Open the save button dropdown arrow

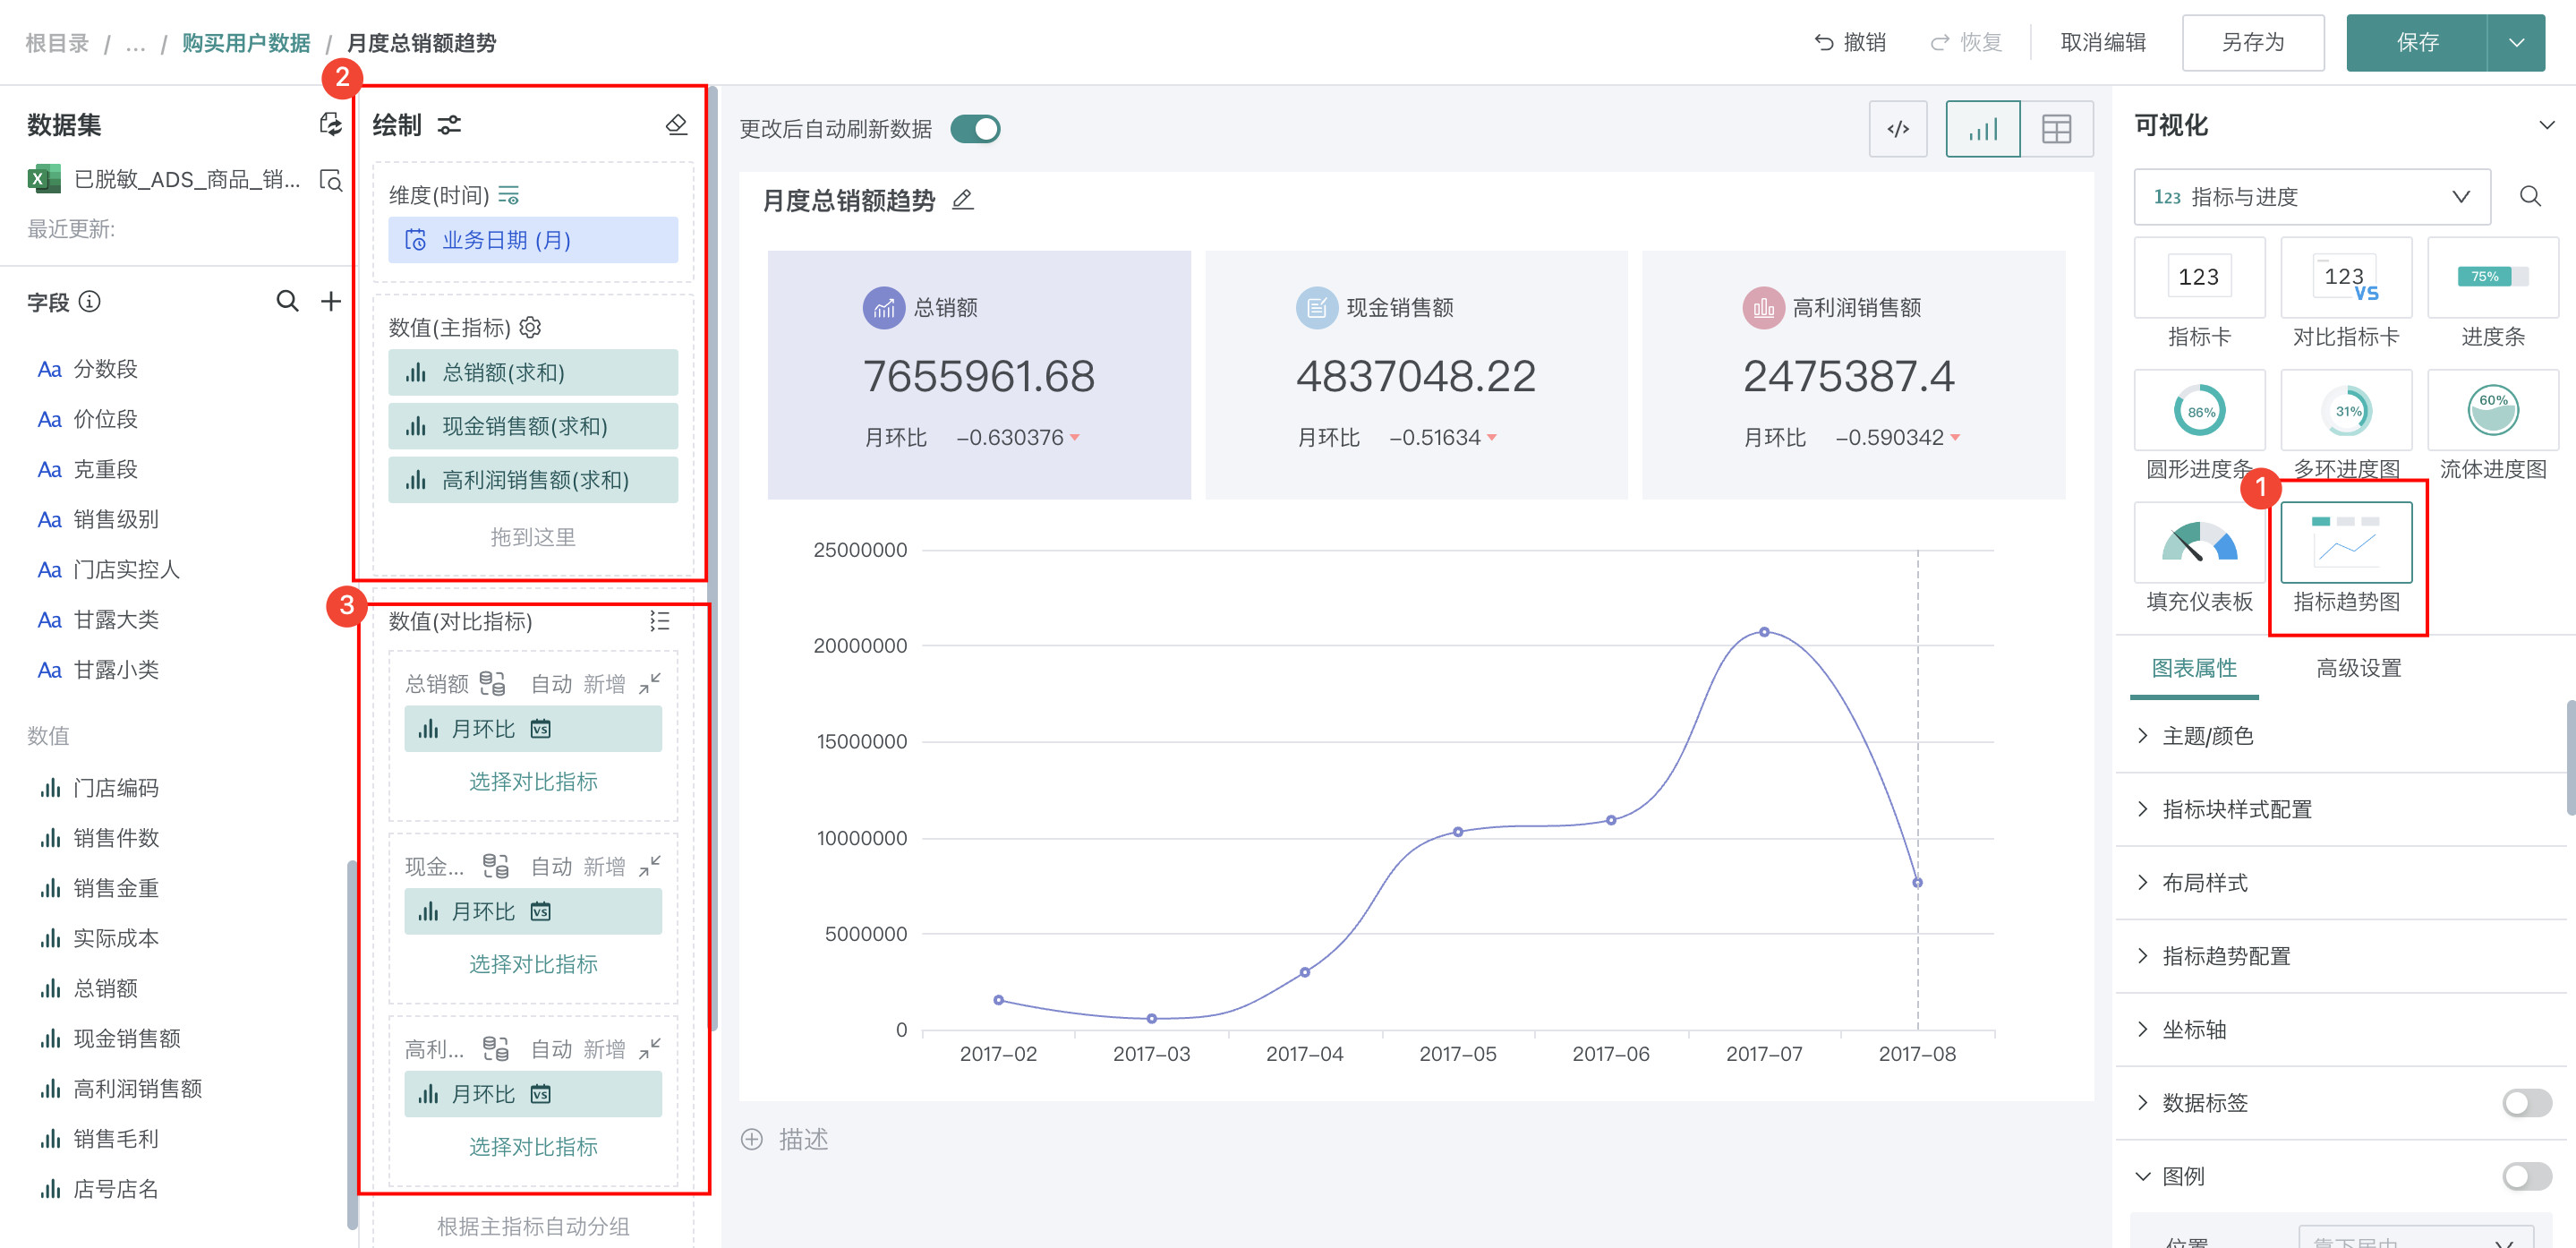click(x=2516, y=43)
